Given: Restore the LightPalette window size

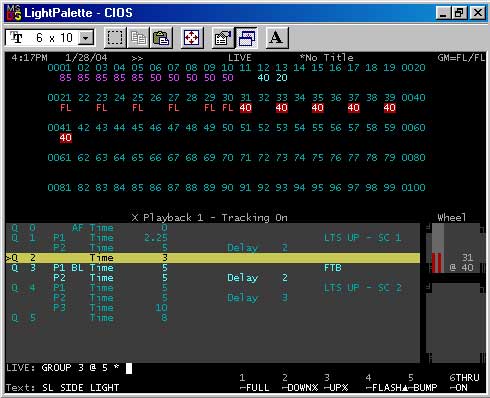Looking at the screenshot, I should click(459, 13).
